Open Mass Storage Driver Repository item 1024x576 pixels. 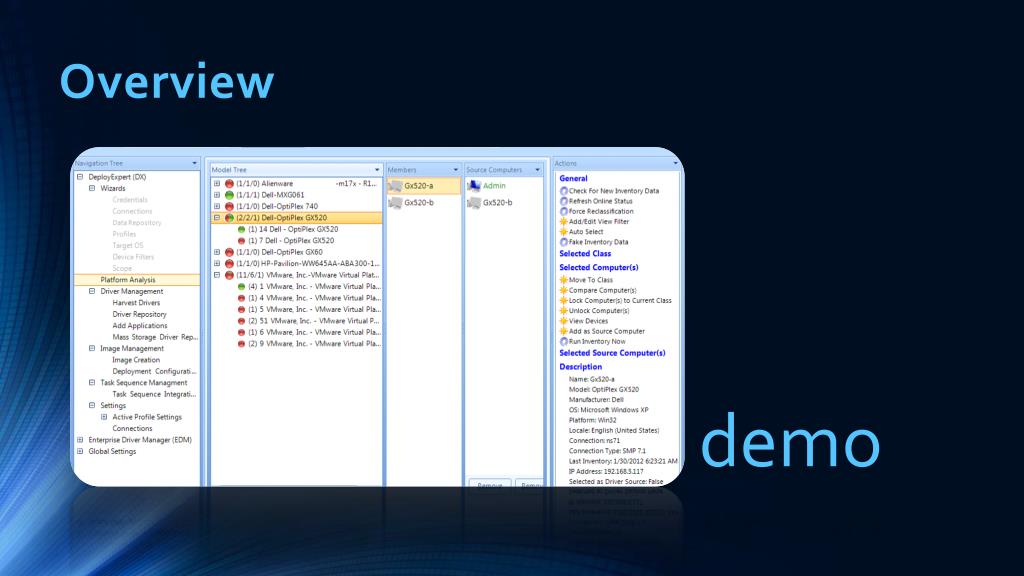155,337
